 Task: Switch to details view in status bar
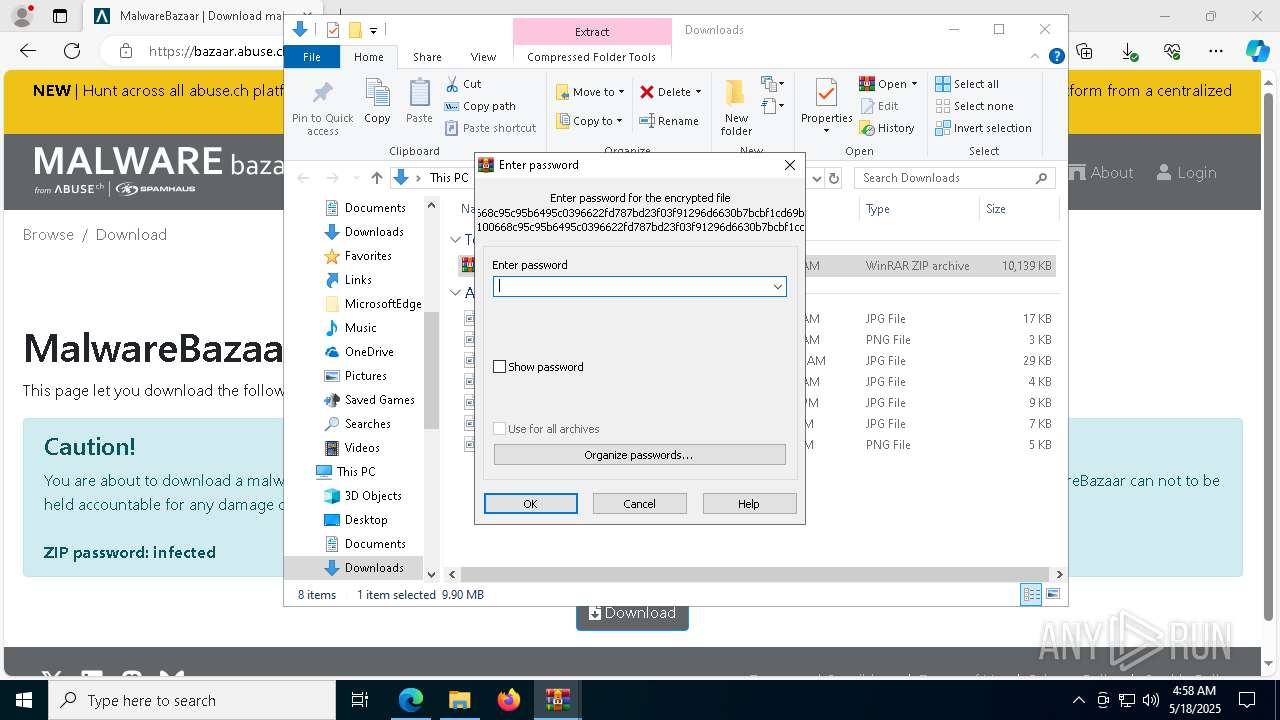[1031, 595]
